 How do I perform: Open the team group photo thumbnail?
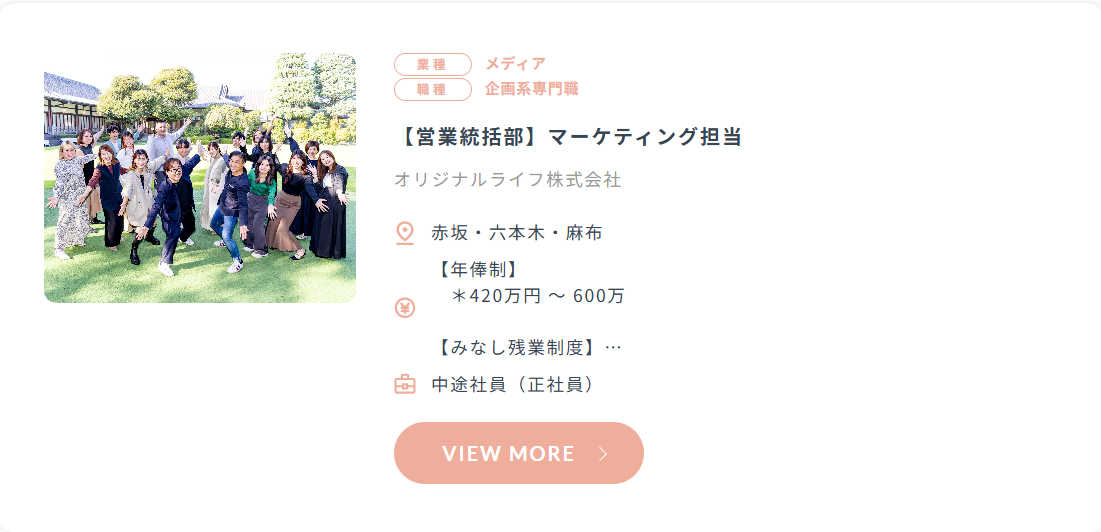[x=200, y=178]
